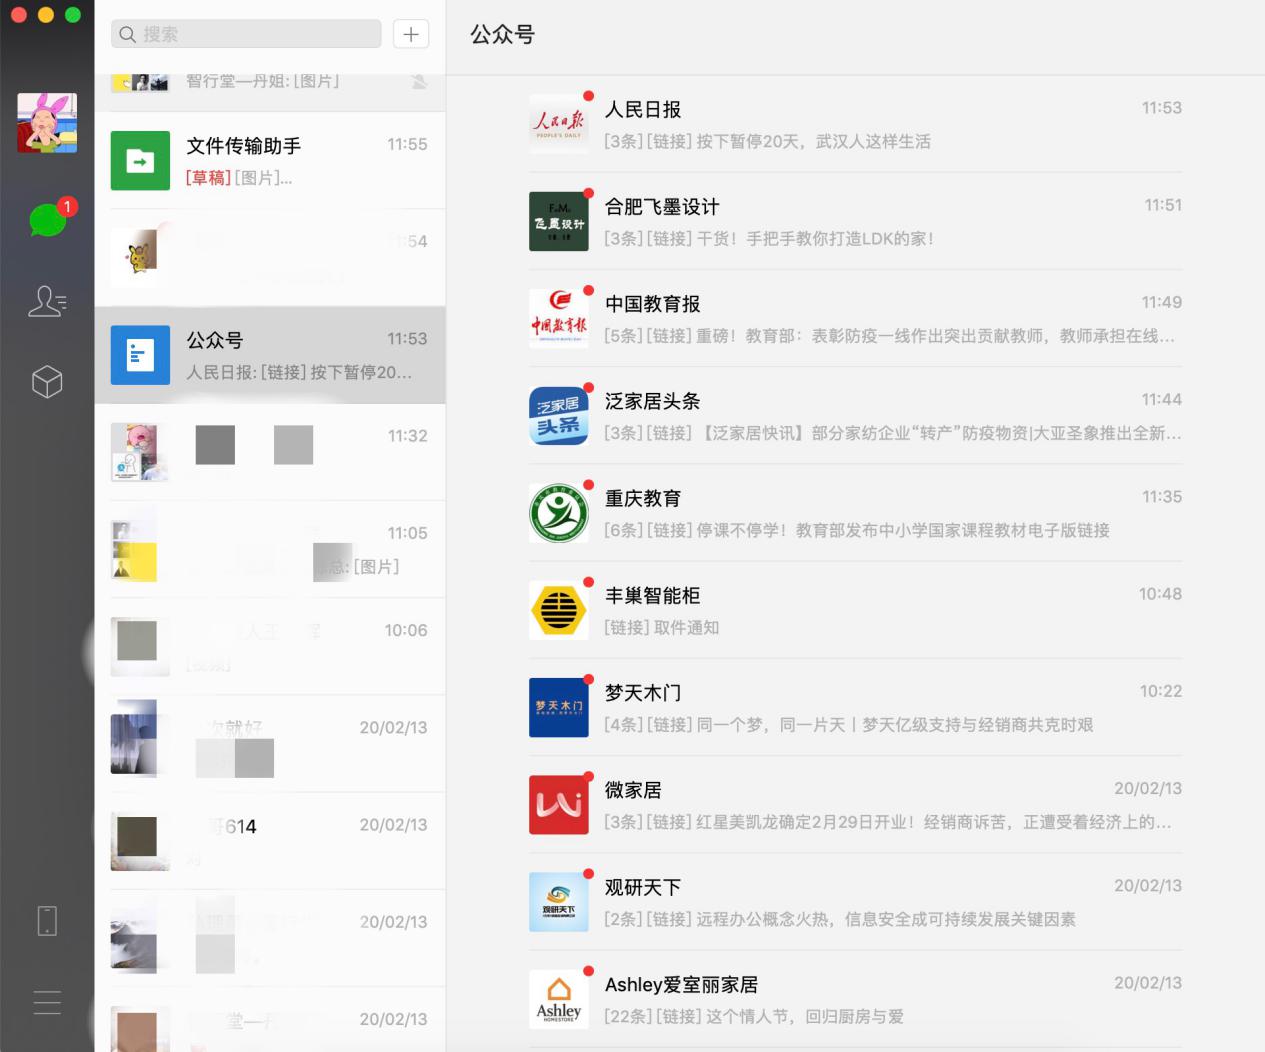Open the 丰巢智能柜 account logo

[x=559, y=610]
